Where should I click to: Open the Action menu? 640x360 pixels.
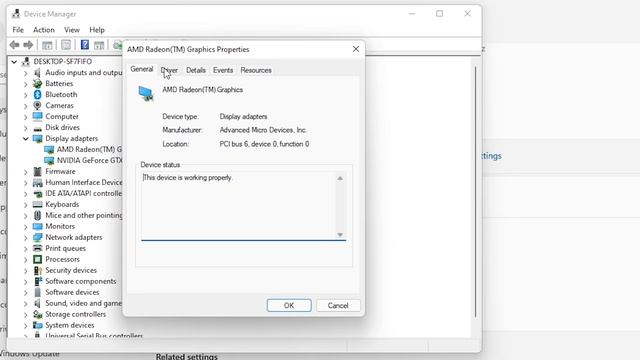44,30
